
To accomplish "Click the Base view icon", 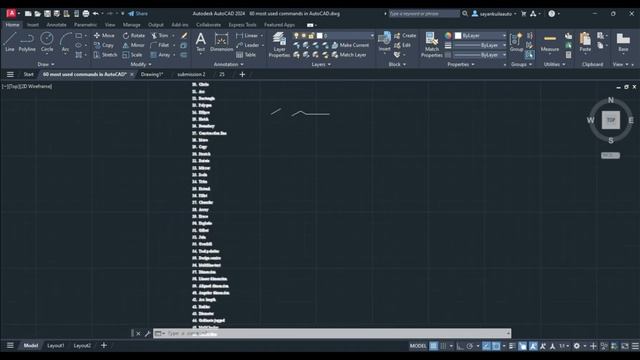I will pos(623,42).
